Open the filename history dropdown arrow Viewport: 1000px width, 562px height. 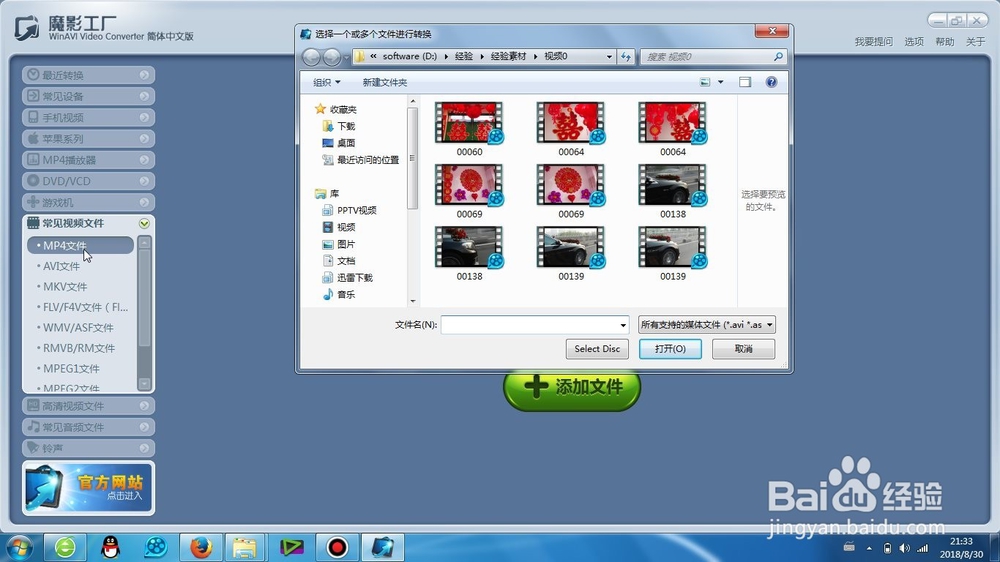623,325
